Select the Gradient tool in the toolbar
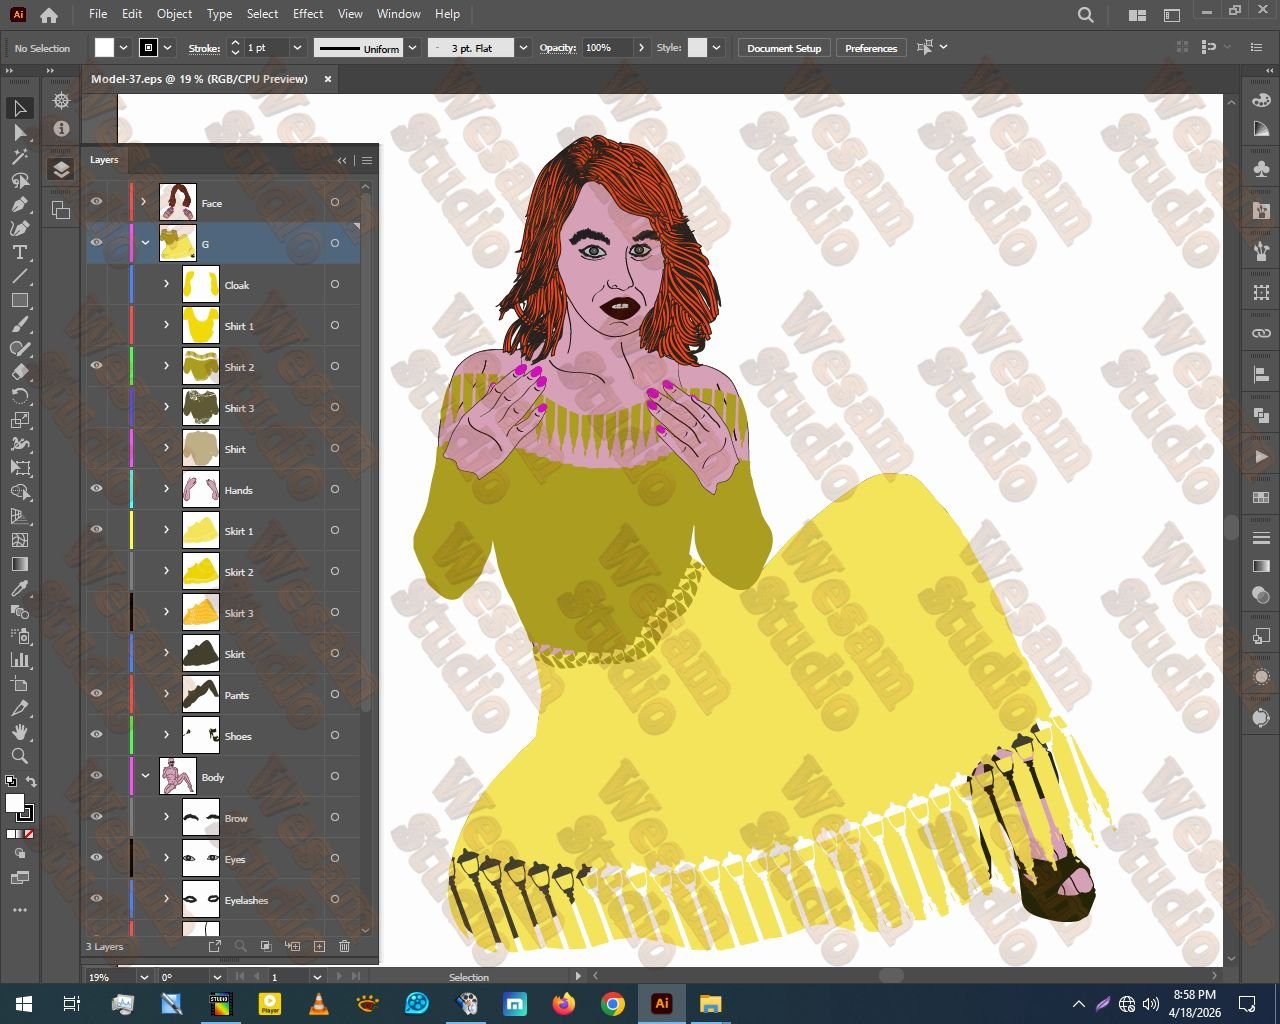 [20, 564]
